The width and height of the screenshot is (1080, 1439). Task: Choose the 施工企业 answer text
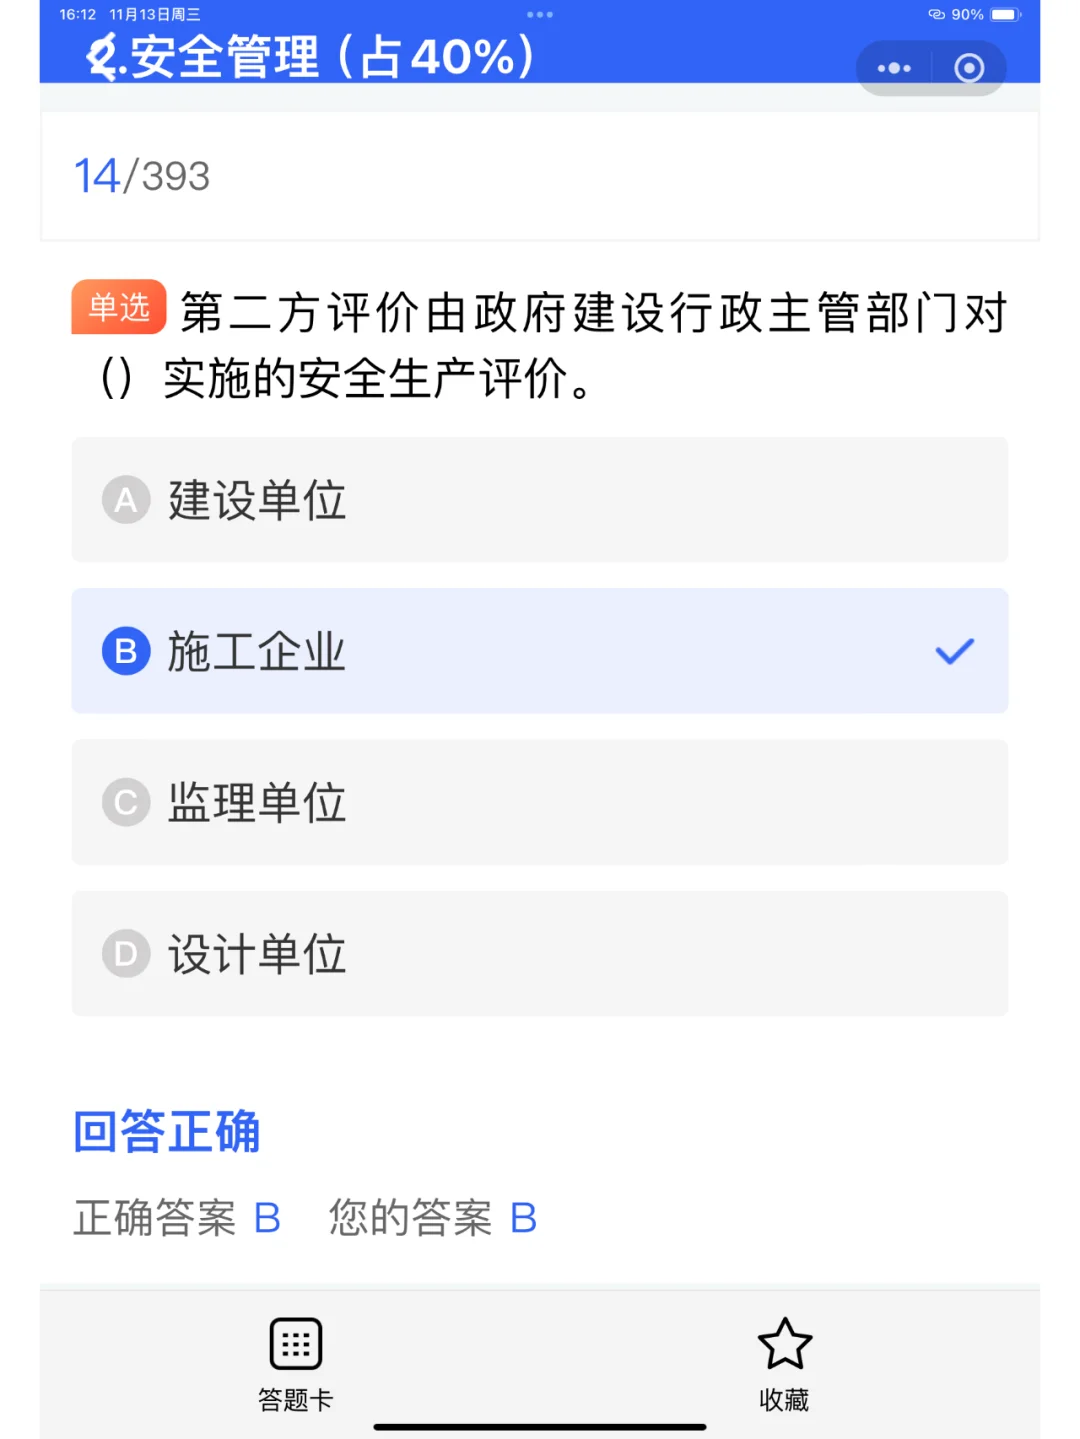click(x=256, y=651)
